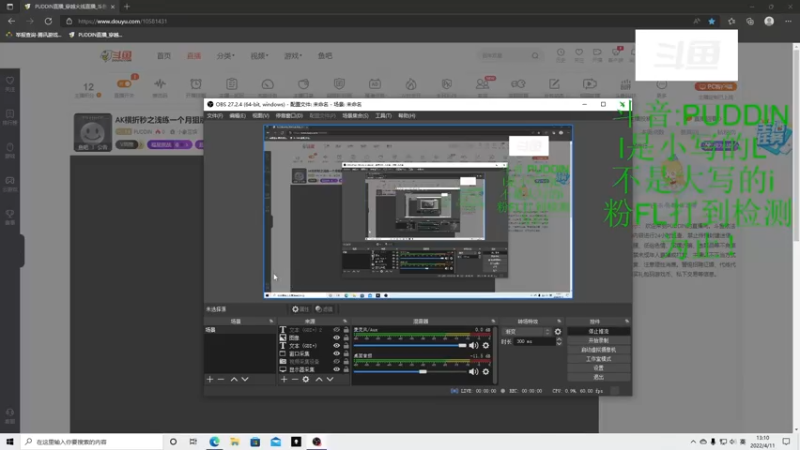Screen dimensions: 800x450
Task: Mute the 桌面音频 speaker icon
Action: (473, 371)
